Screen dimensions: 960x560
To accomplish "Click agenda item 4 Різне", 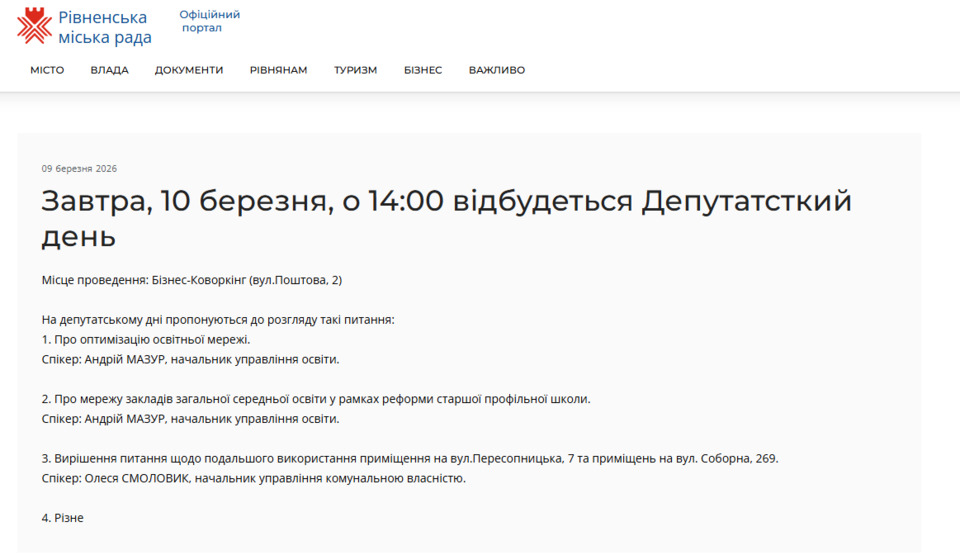I will [63, 518].
